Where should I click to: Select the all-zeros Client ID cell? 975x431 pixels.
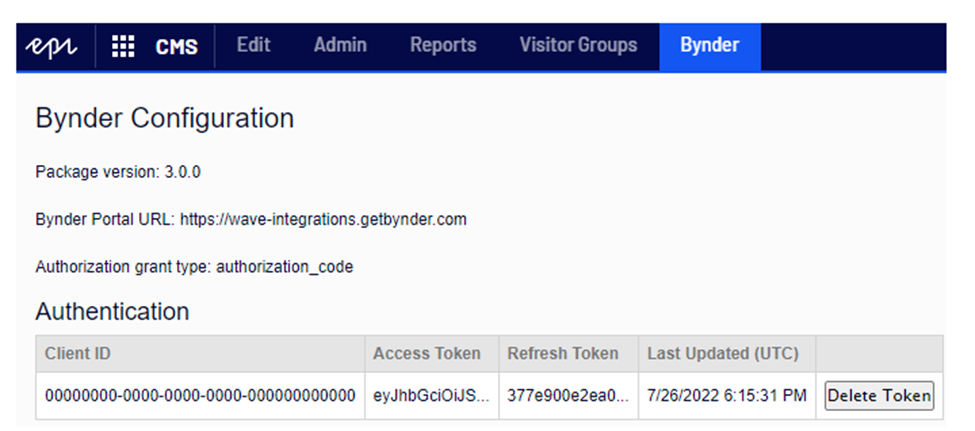tap(200, 396)
